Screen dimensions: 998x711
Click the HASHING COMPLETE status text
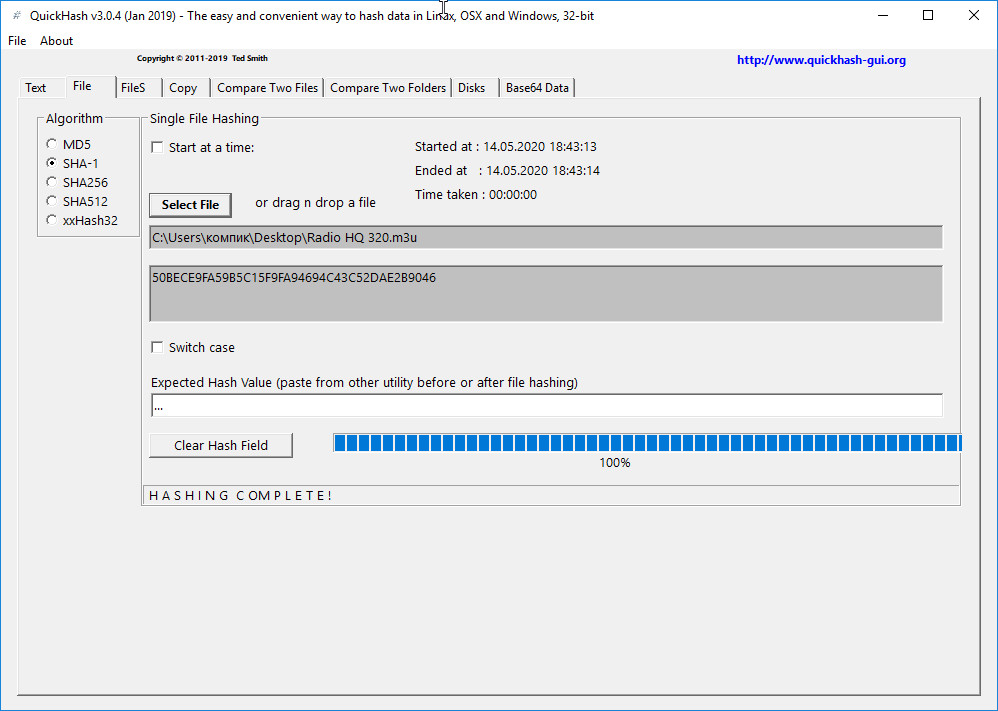[x=241, y=496]
